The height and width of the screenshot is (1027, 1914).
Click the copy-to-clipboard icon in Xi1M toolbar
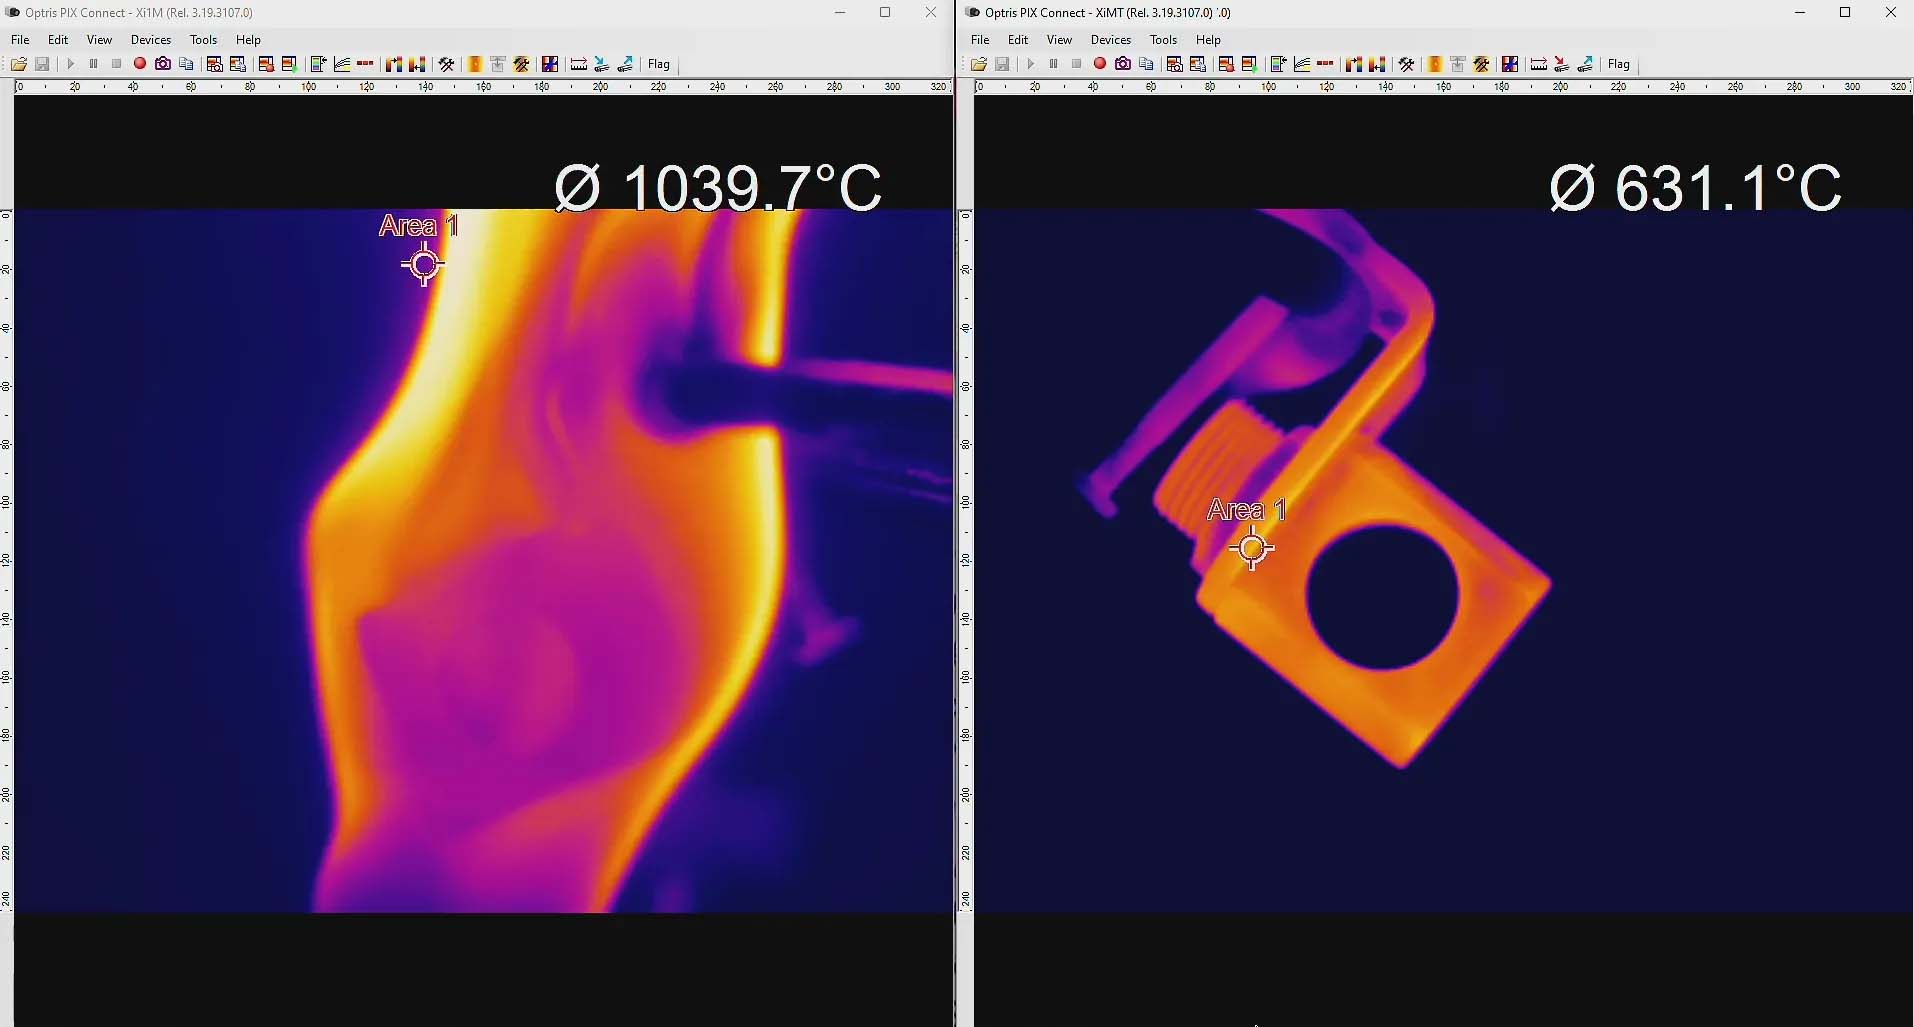tap(186, 64)
